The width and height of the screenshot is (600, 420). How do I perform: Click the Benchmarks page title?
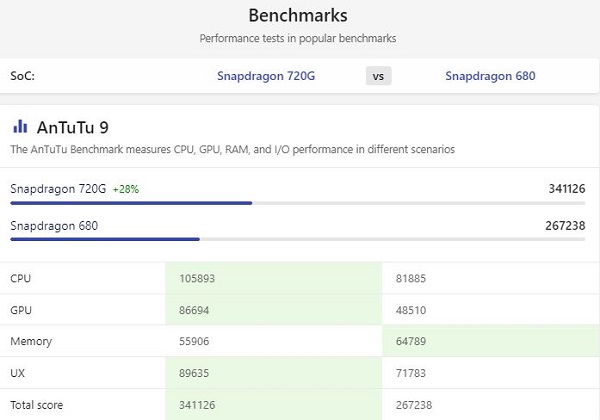click(298, 16)
